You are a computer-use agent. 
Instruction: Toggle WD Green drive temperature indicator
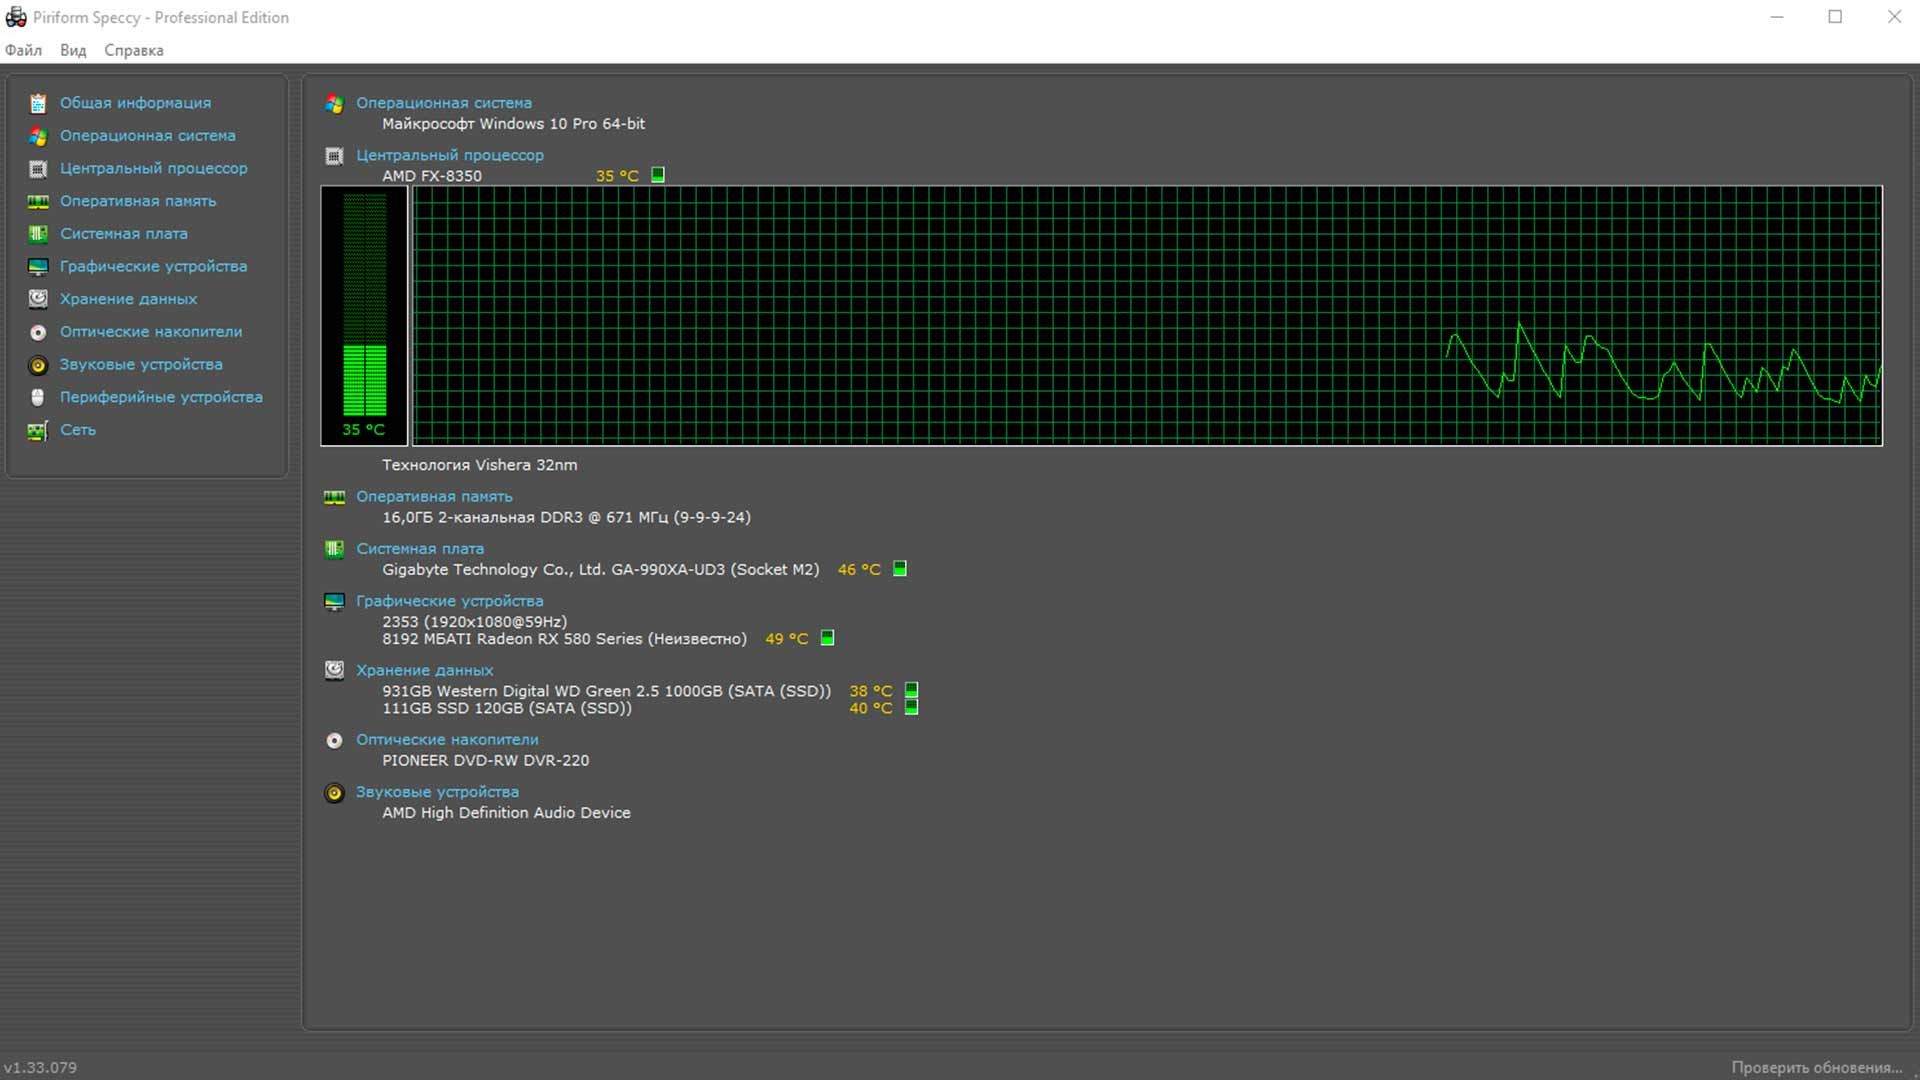coord(911,690)
